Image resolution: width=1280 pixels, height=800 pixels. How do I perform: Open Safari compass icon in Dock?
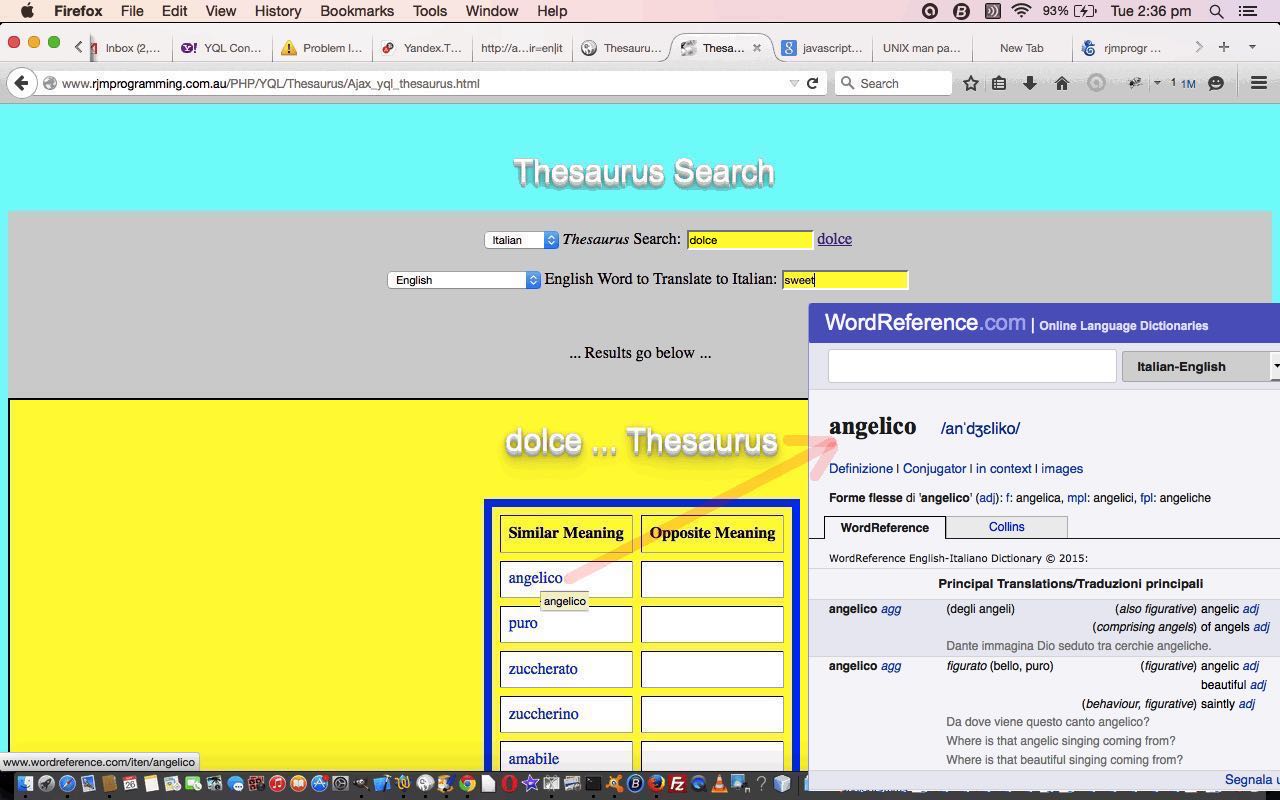point(67,783)
